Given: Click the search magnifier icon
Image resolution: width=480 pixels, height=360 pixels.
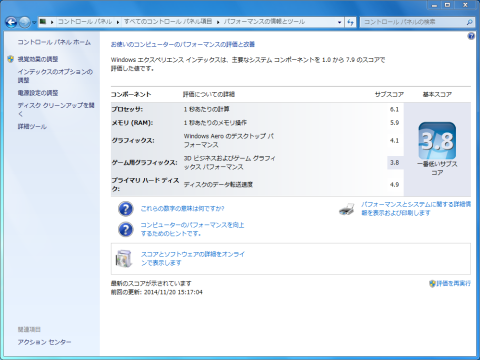Looking at the screenshot, I should tap(469, 22).
